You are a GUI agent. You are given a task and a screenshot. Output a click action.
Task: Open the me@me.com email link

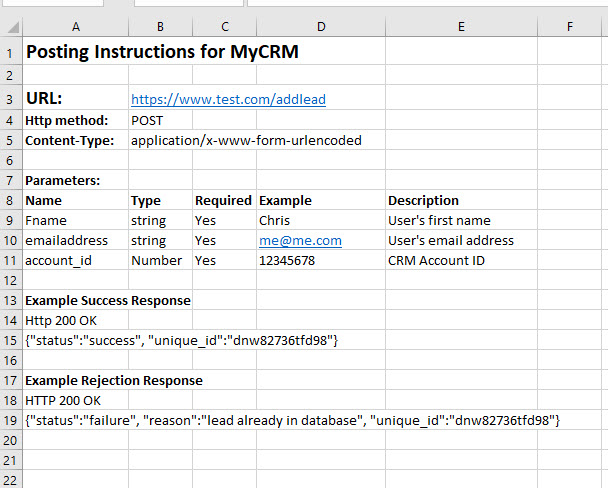pos(300,241)
